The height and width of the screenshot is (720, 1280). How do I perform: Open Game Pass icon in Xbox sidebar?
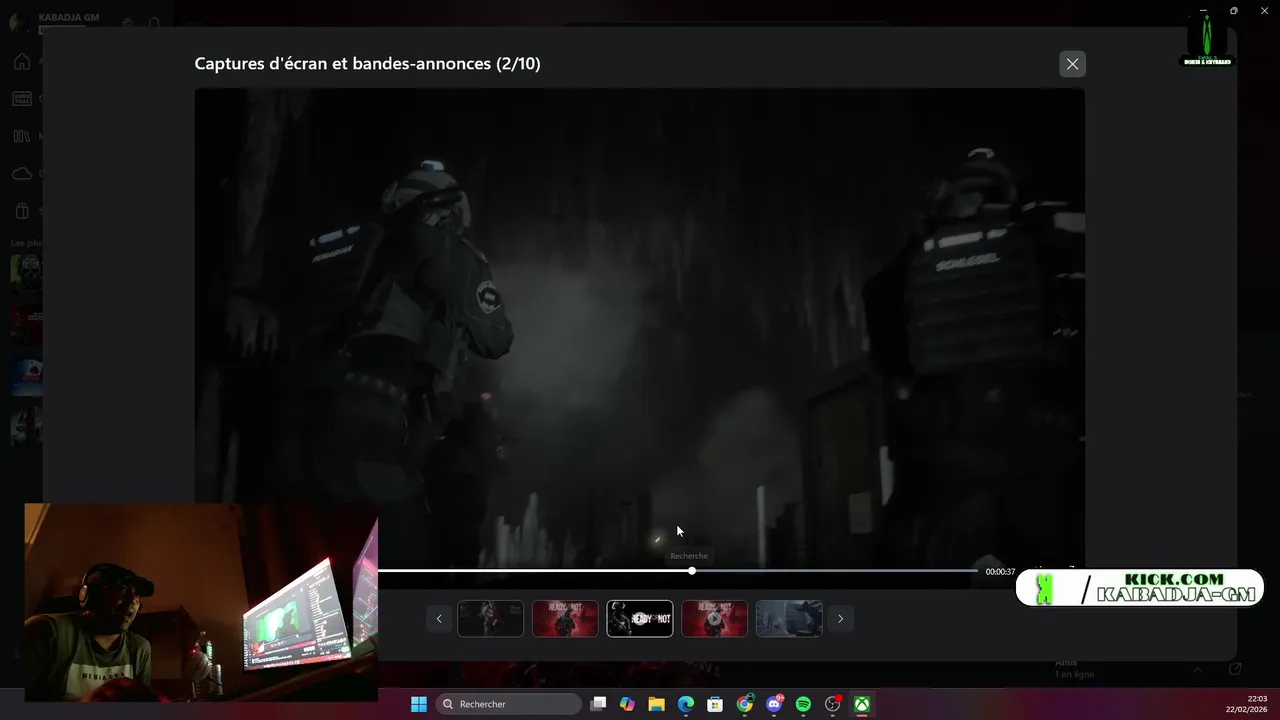click(x=22, y=99)
